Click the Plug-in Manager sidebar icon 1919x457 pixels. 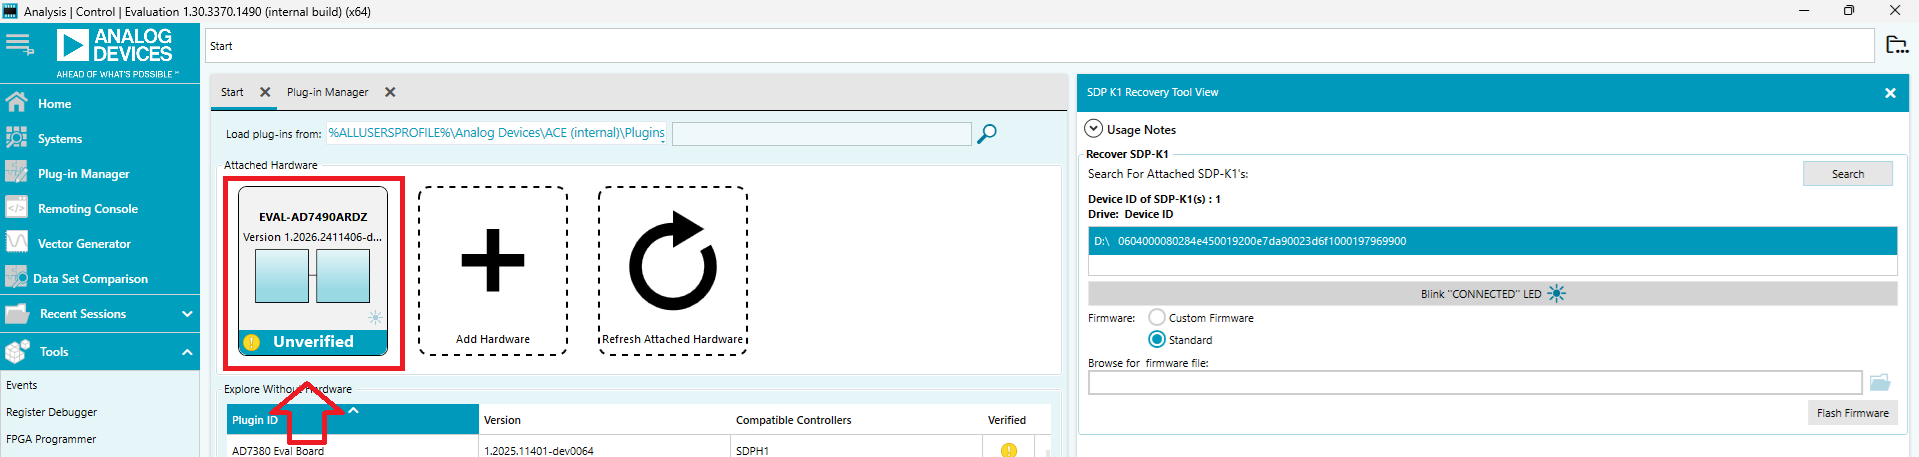16,172
